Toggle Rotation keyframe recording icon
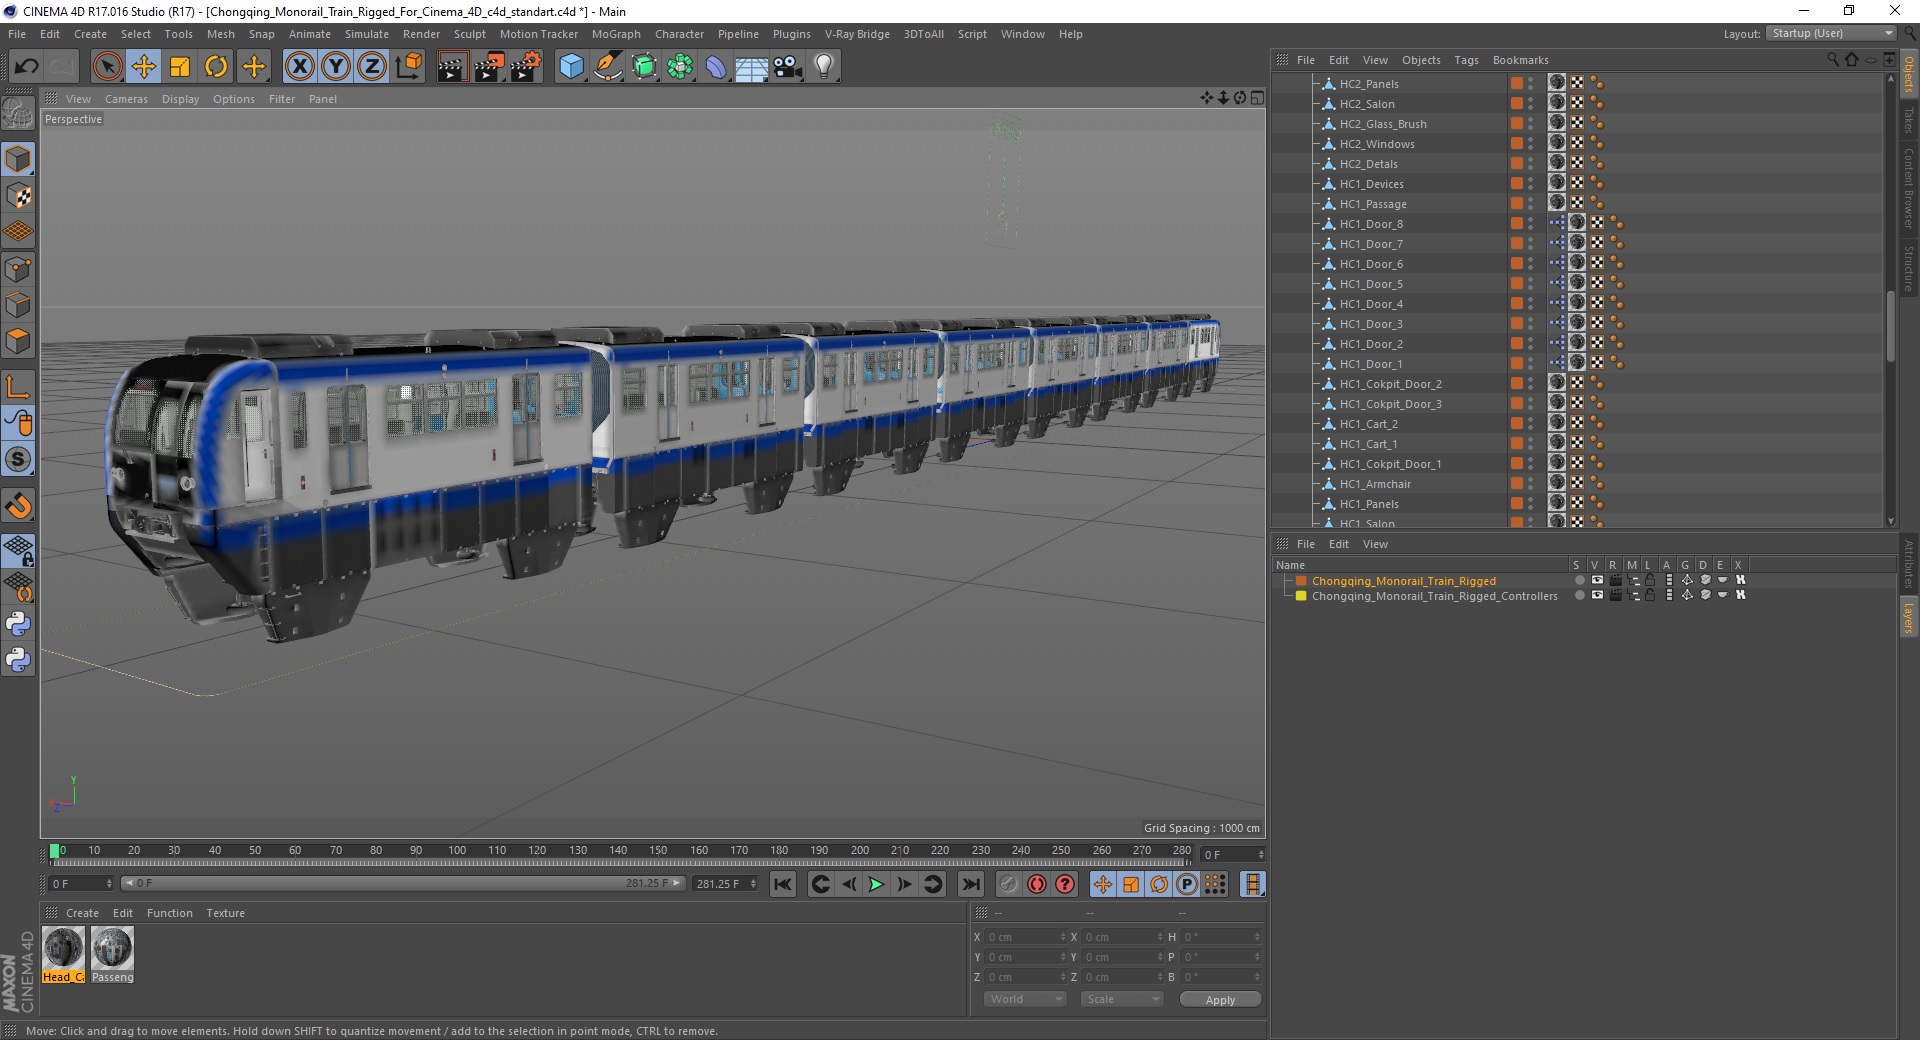Screen dimensions: 1920x1040 (1159, 884)
